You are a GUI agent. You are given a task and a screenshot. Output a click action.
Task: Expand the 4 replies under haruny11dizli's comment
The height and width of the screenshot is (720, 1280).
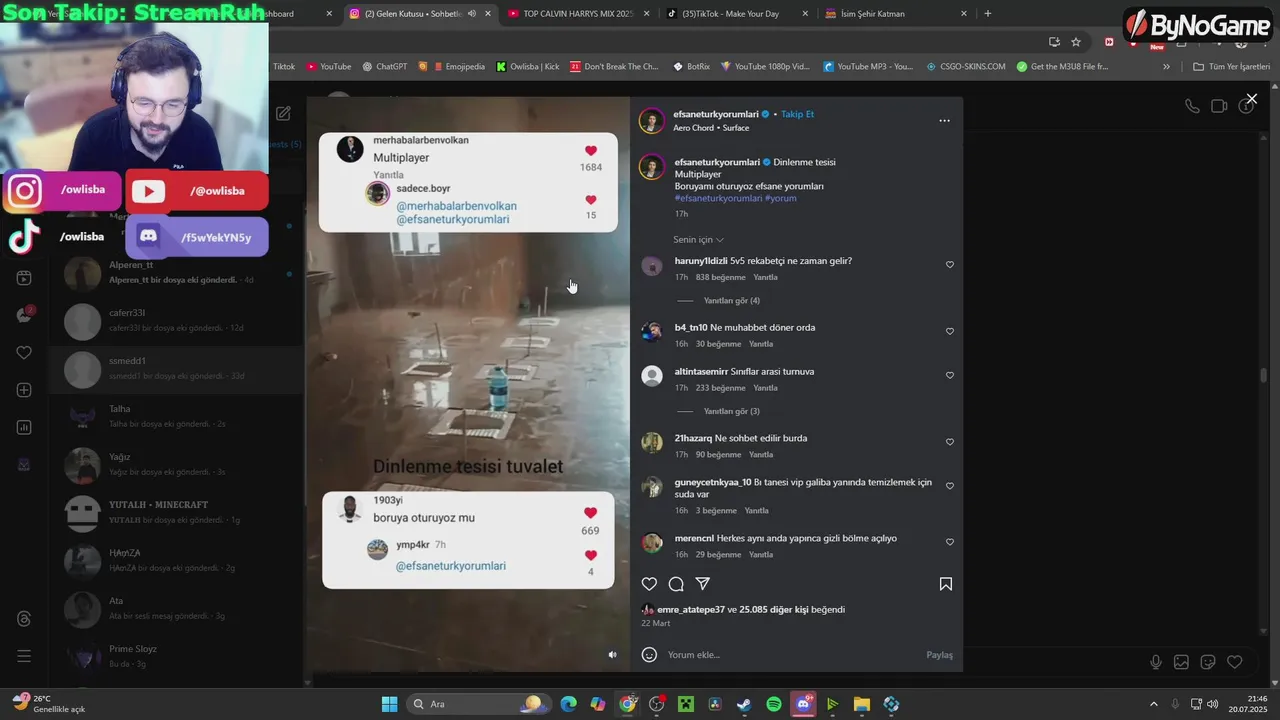tap(732, 301)
